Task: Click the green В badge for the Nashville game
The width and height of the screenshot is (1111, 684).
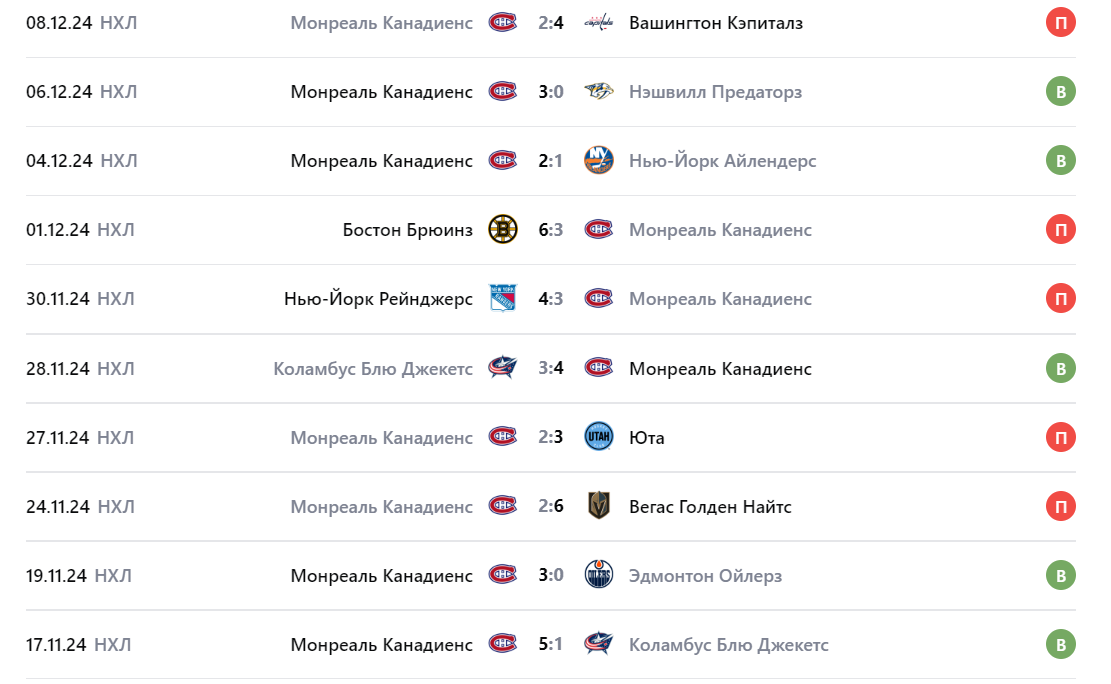Action: [x=1061, y=91]
